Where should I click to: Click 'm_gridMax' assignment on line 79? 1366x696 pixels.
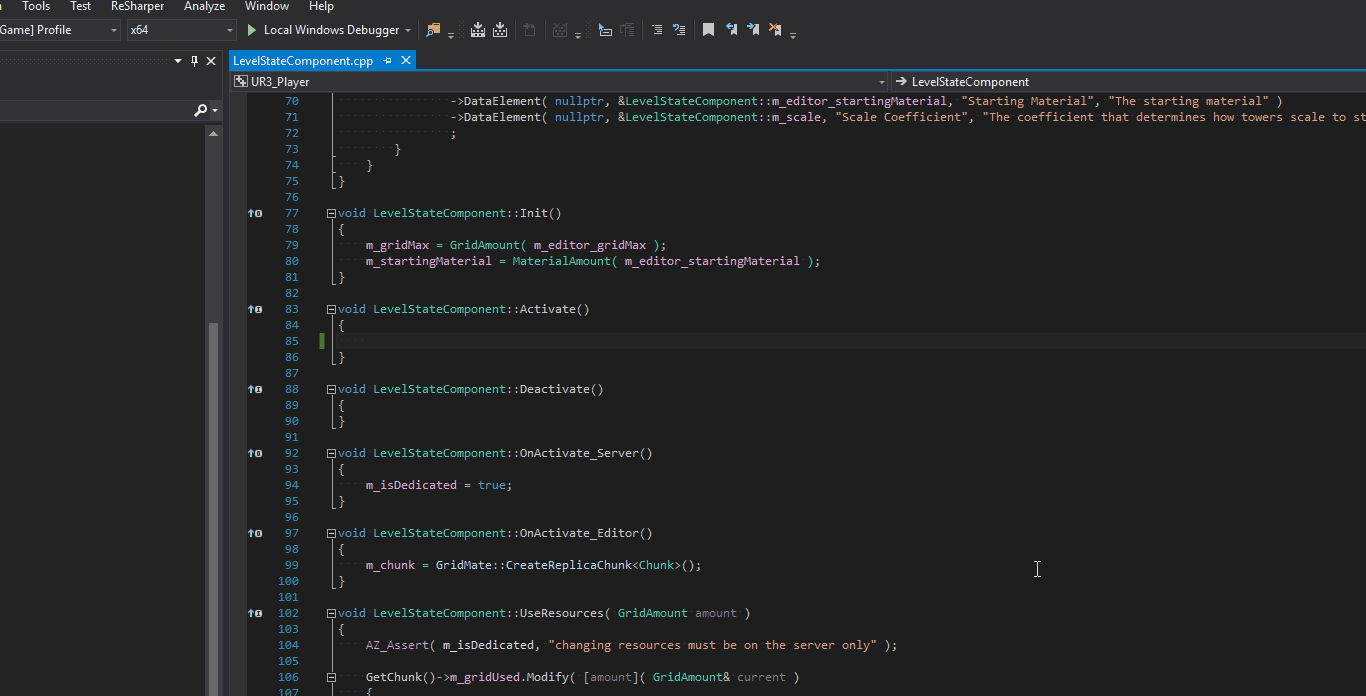[396, 245]
